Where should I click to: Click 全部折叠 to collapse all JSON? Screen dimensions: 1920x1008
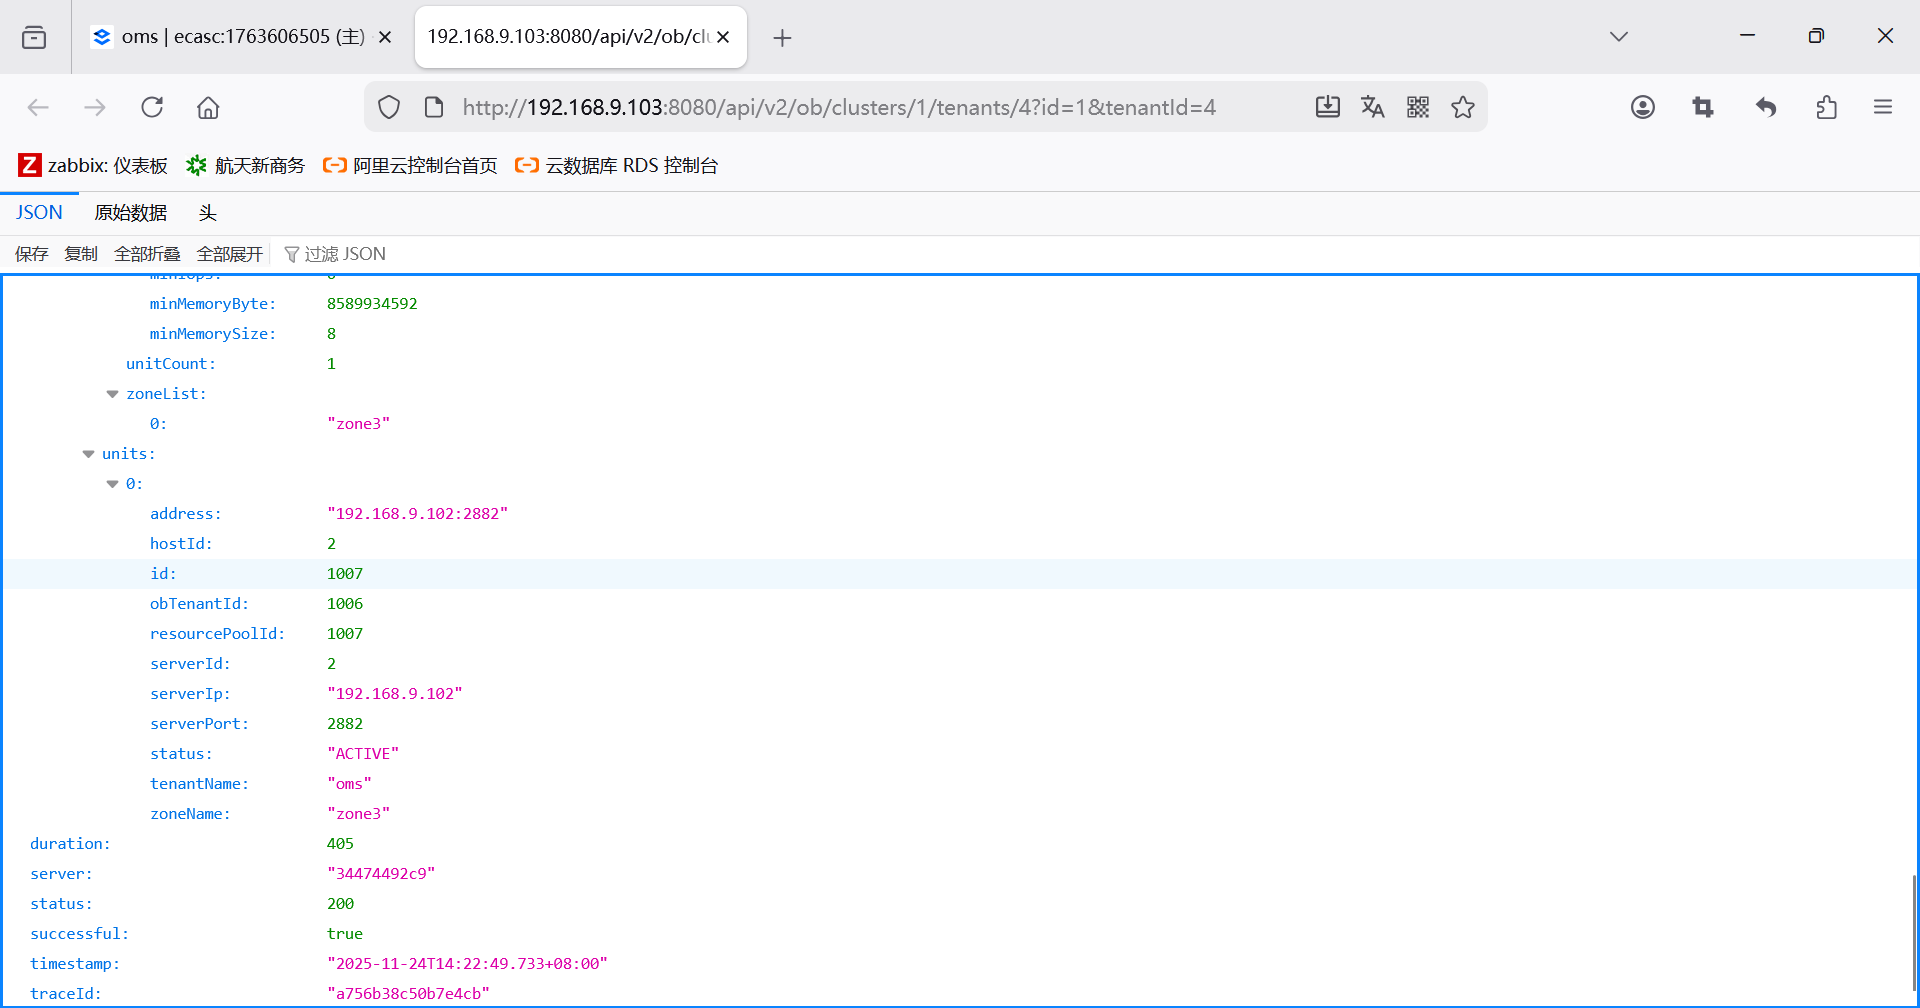pos(147,254)
